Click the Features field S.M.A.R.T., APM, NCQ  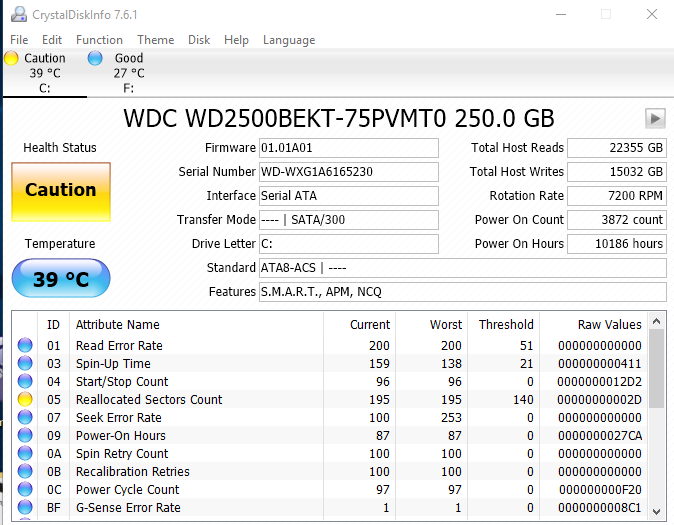tap(463, 292)
